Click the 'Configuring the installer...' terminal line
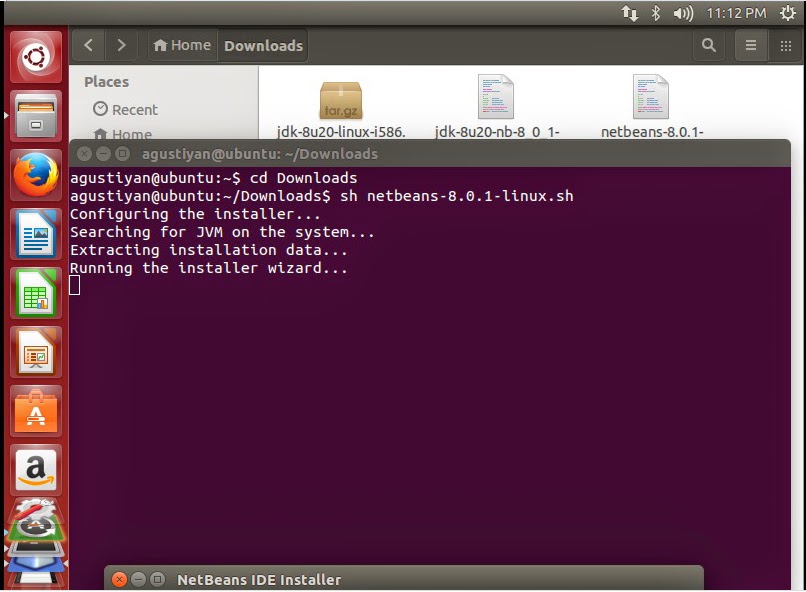The image size is (806, 592). pos(195,214)
